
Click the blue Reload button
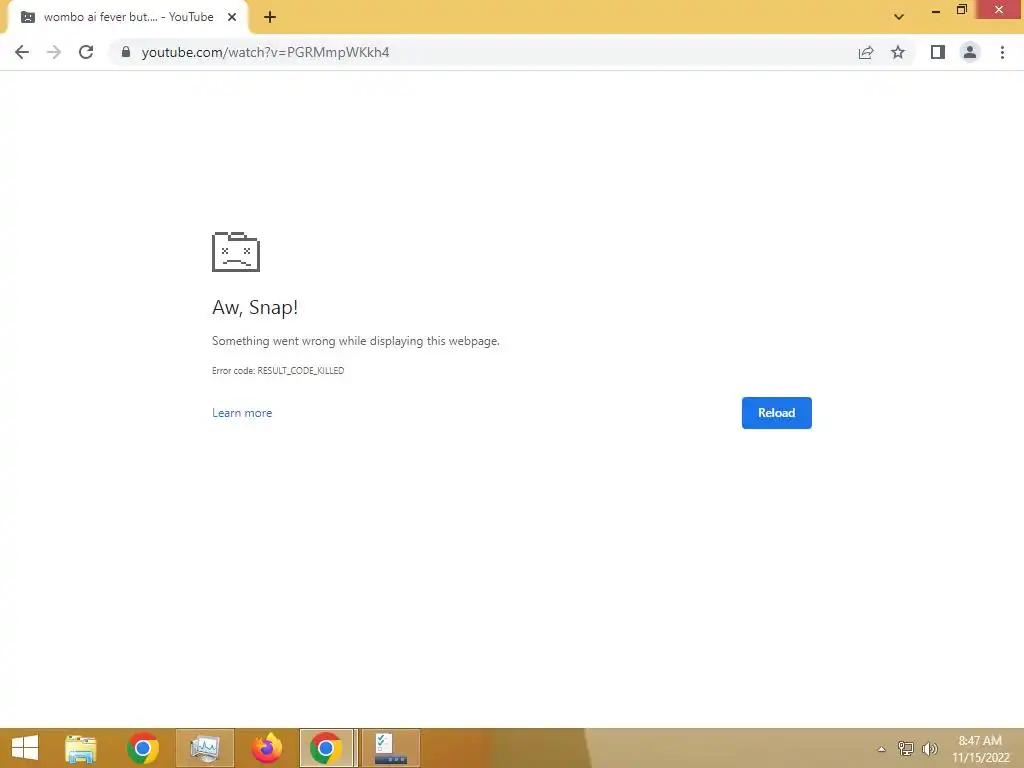pyautogui.click(x=776, y=413)
